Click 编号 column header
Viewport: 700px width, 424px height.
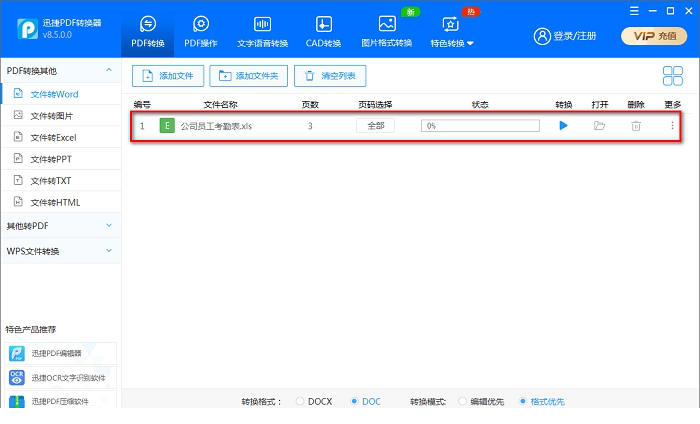click(142, 104)
